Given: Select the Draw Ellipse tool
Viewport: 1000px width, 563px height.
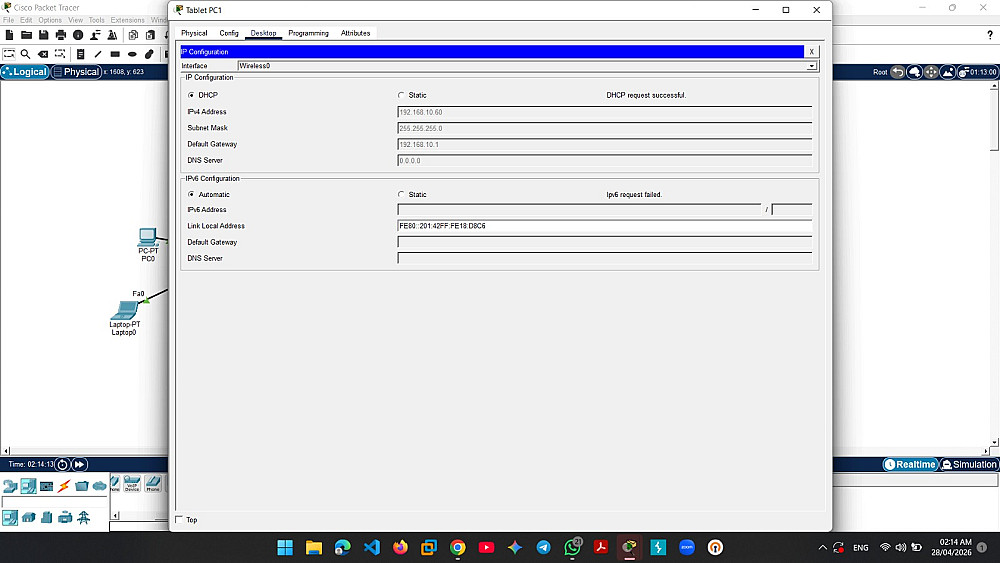Looking at the screenshot, I should (x=132, y=54).
